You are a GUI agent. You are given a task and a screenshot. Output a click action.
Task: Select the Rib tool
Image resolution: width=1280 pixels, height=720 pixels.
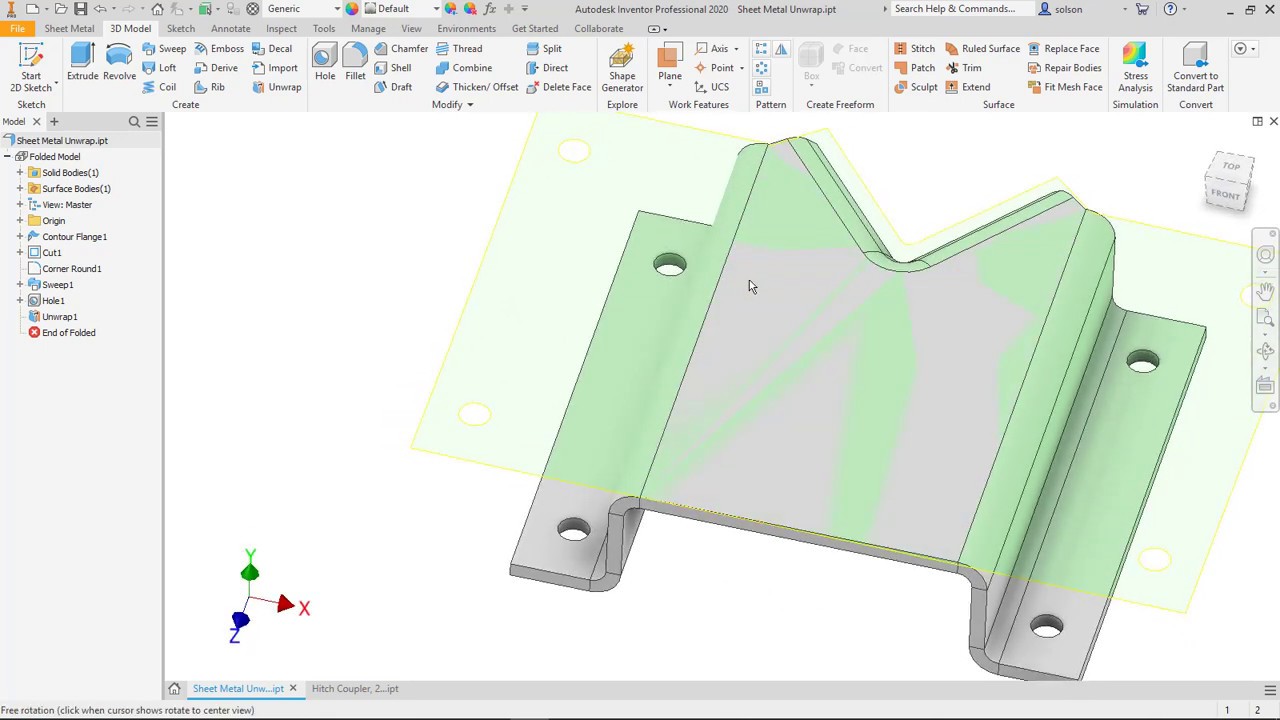(210, 87)
